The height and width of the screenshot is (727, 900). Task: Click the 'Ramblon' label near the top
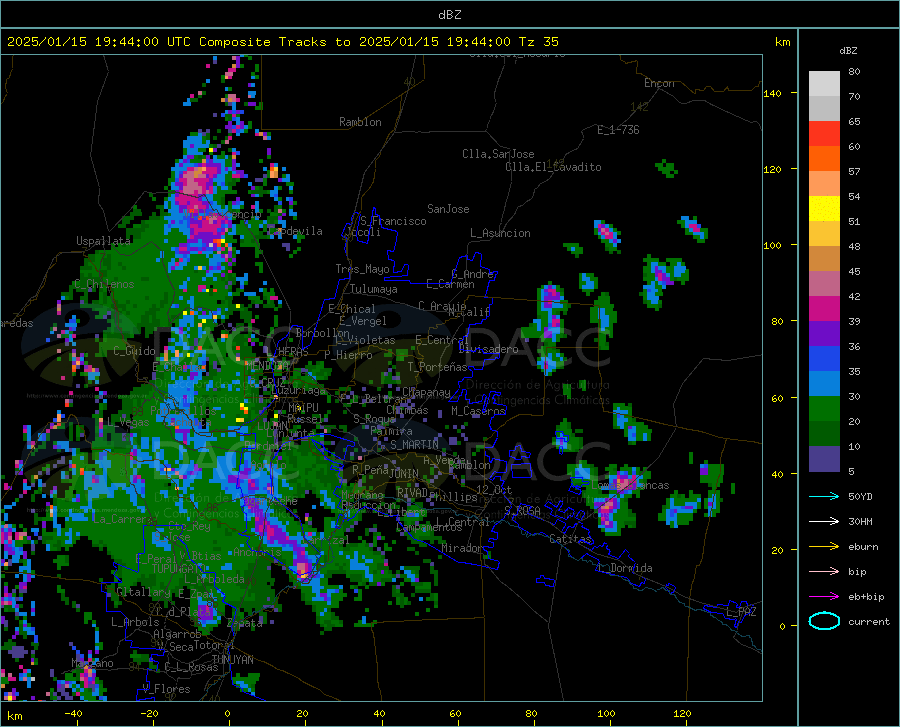point(360,122)
